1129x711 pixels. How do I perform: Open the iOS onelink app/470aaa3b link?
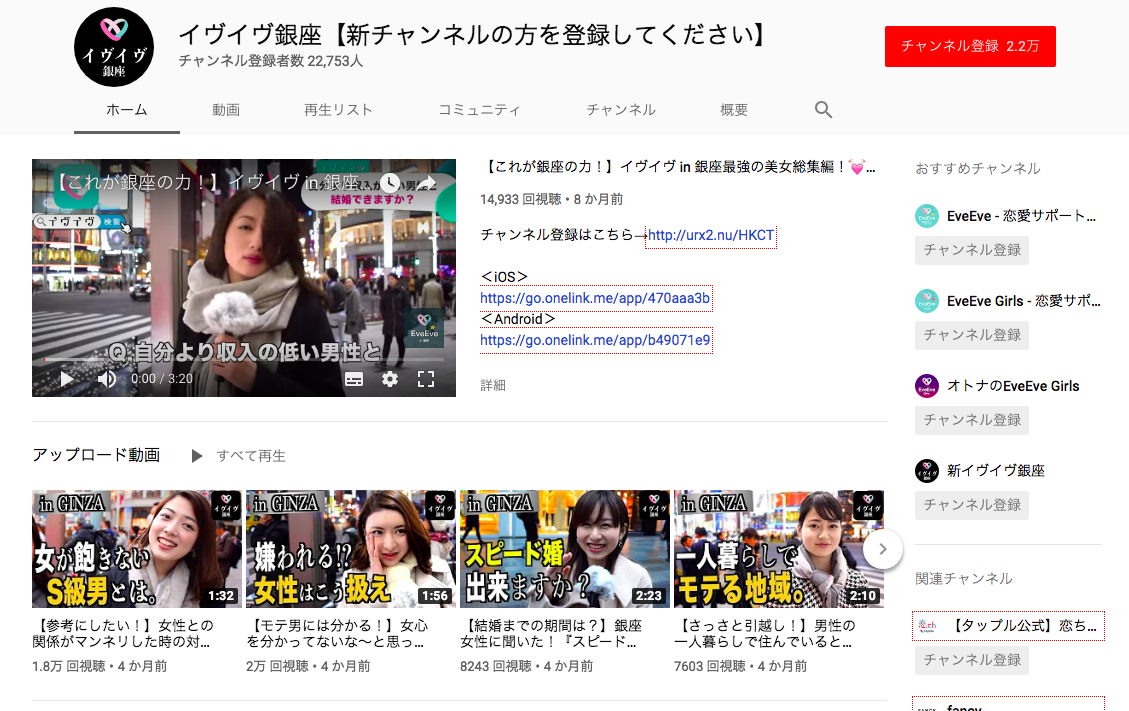[x=595, y=298]
